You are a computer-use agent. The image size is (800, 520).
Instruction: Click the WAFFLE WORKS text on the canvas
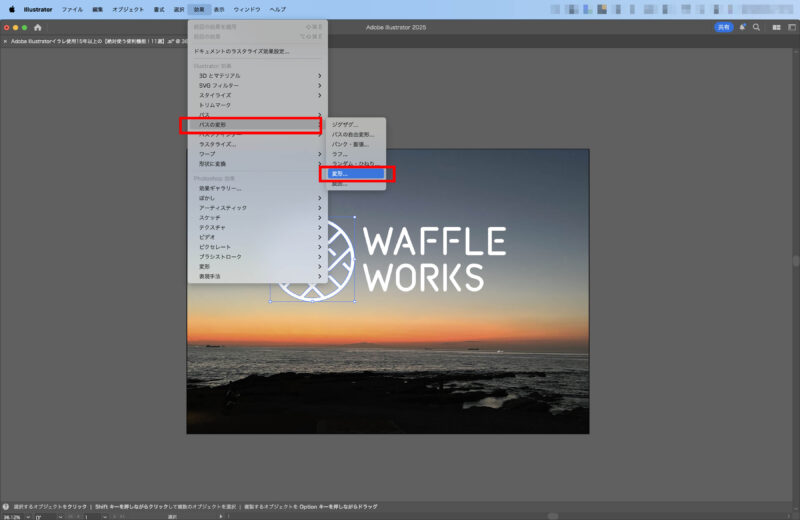coord(433,258)
